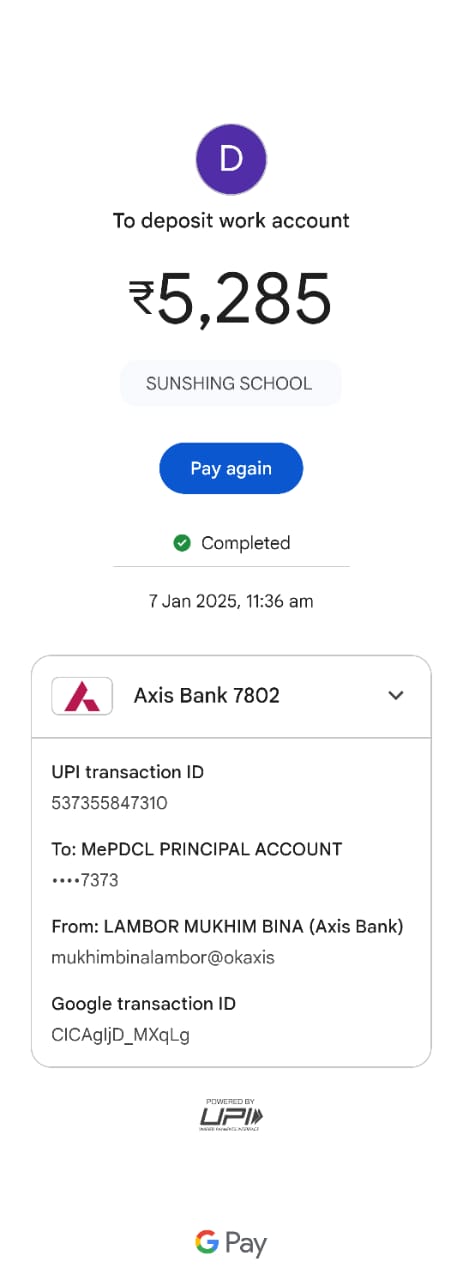Click the Axis Bank 7802 account header

(x=231, y=696)
